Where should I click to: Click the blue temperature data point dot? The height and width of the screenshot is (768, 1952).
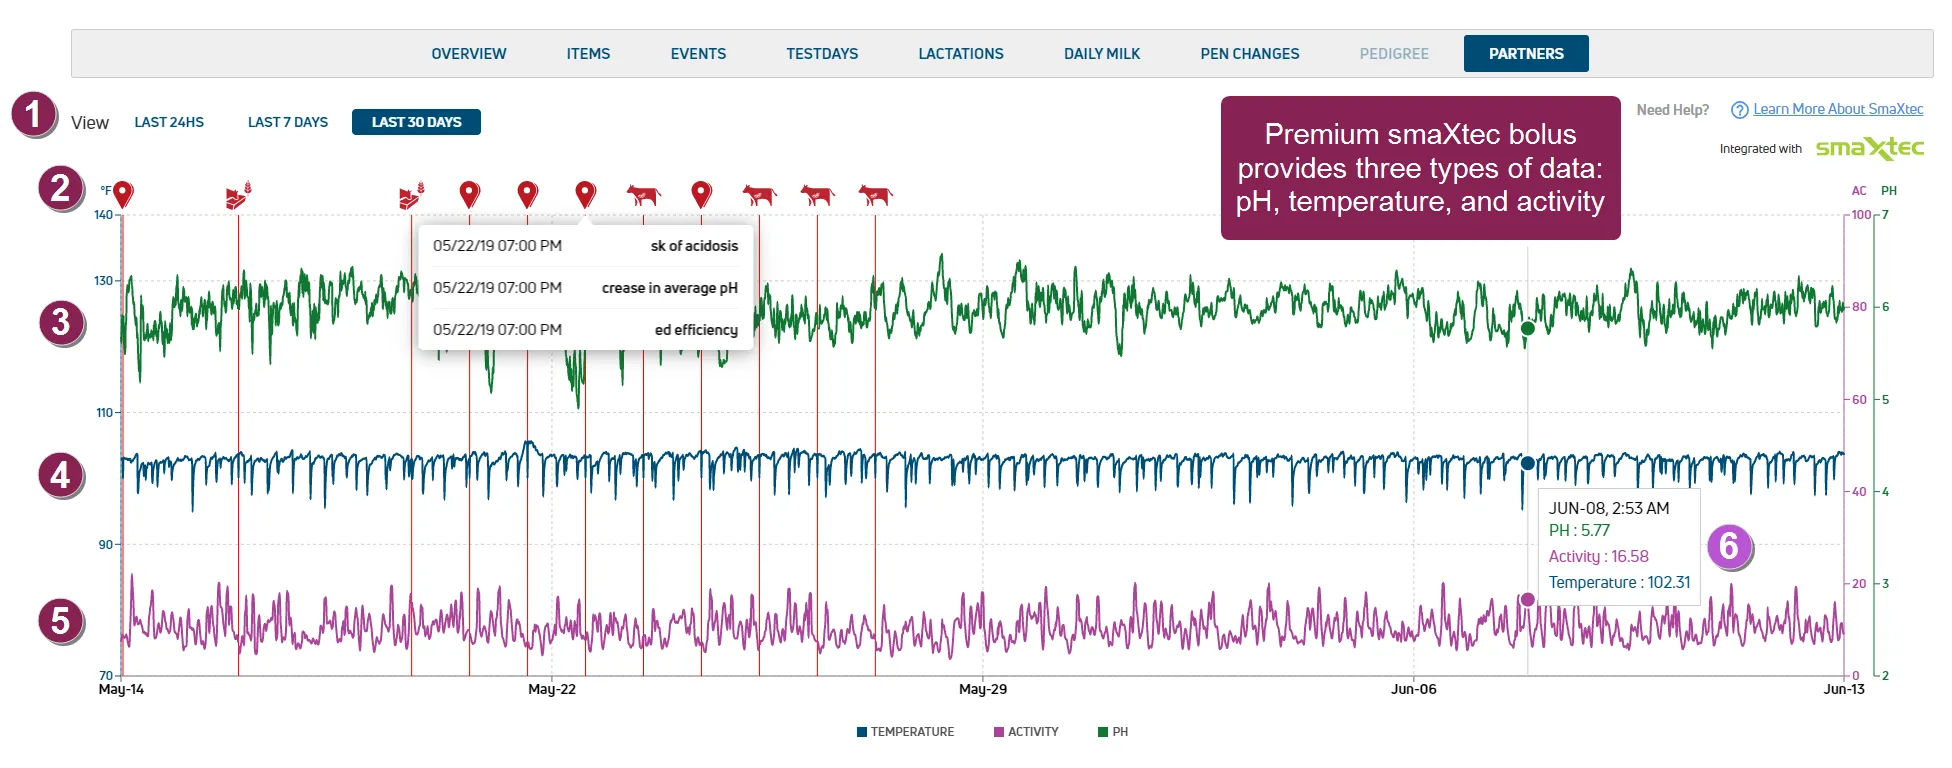click(x=1527, y=463)
